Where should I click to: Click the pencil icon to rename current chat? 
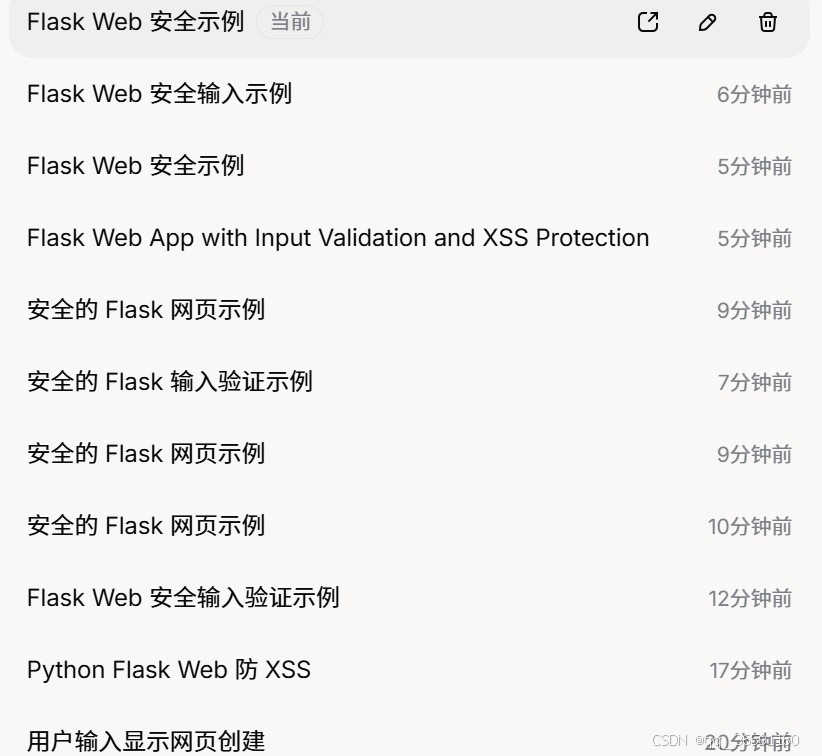tap(707, 22)
